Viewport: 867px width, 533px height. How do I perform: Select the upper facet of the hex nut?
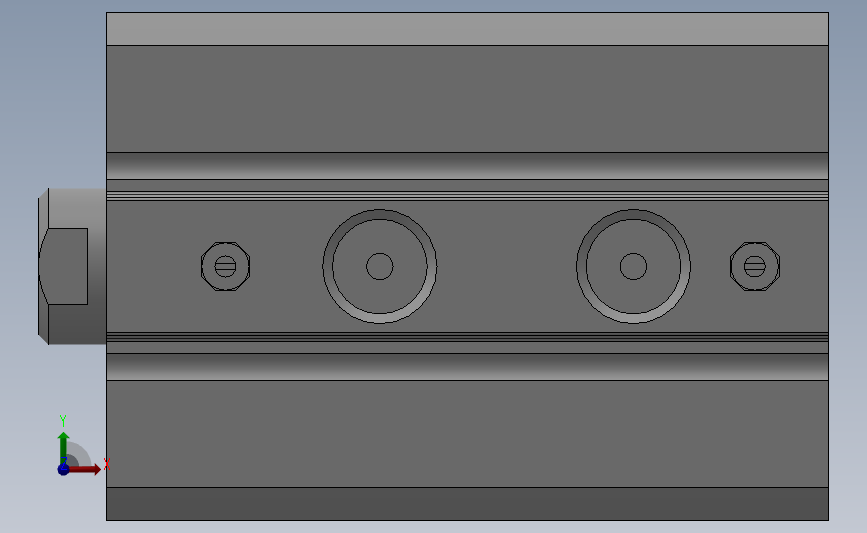pos(77,208)
